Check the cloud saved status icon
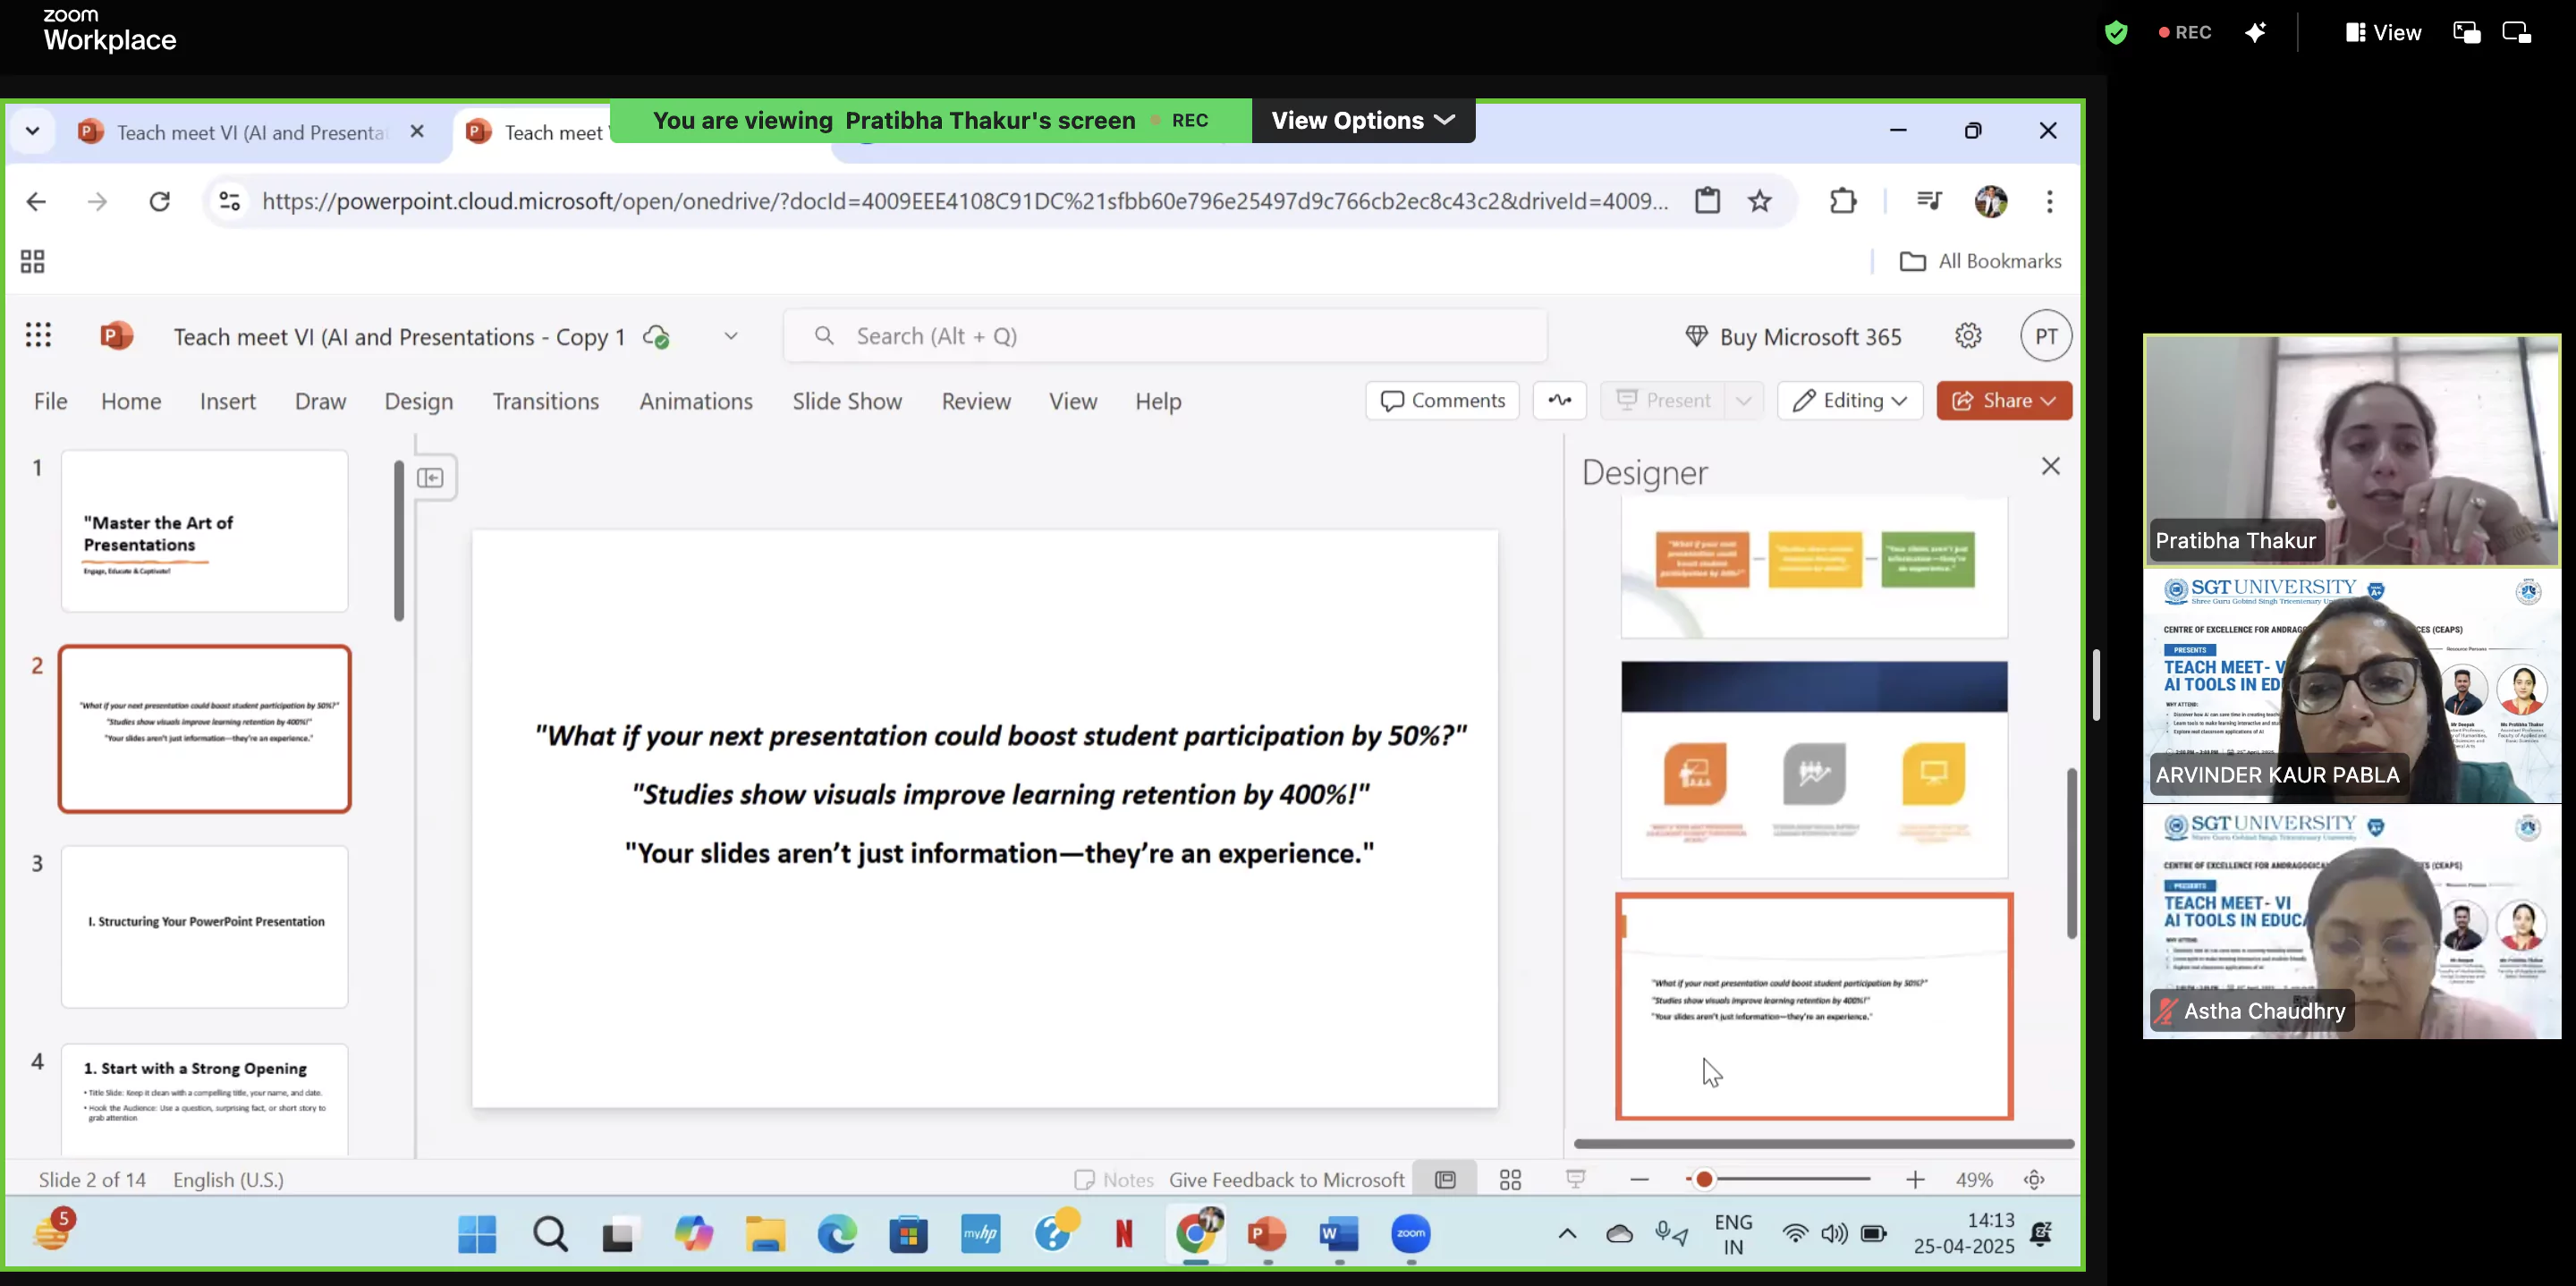 coord(656,337)
